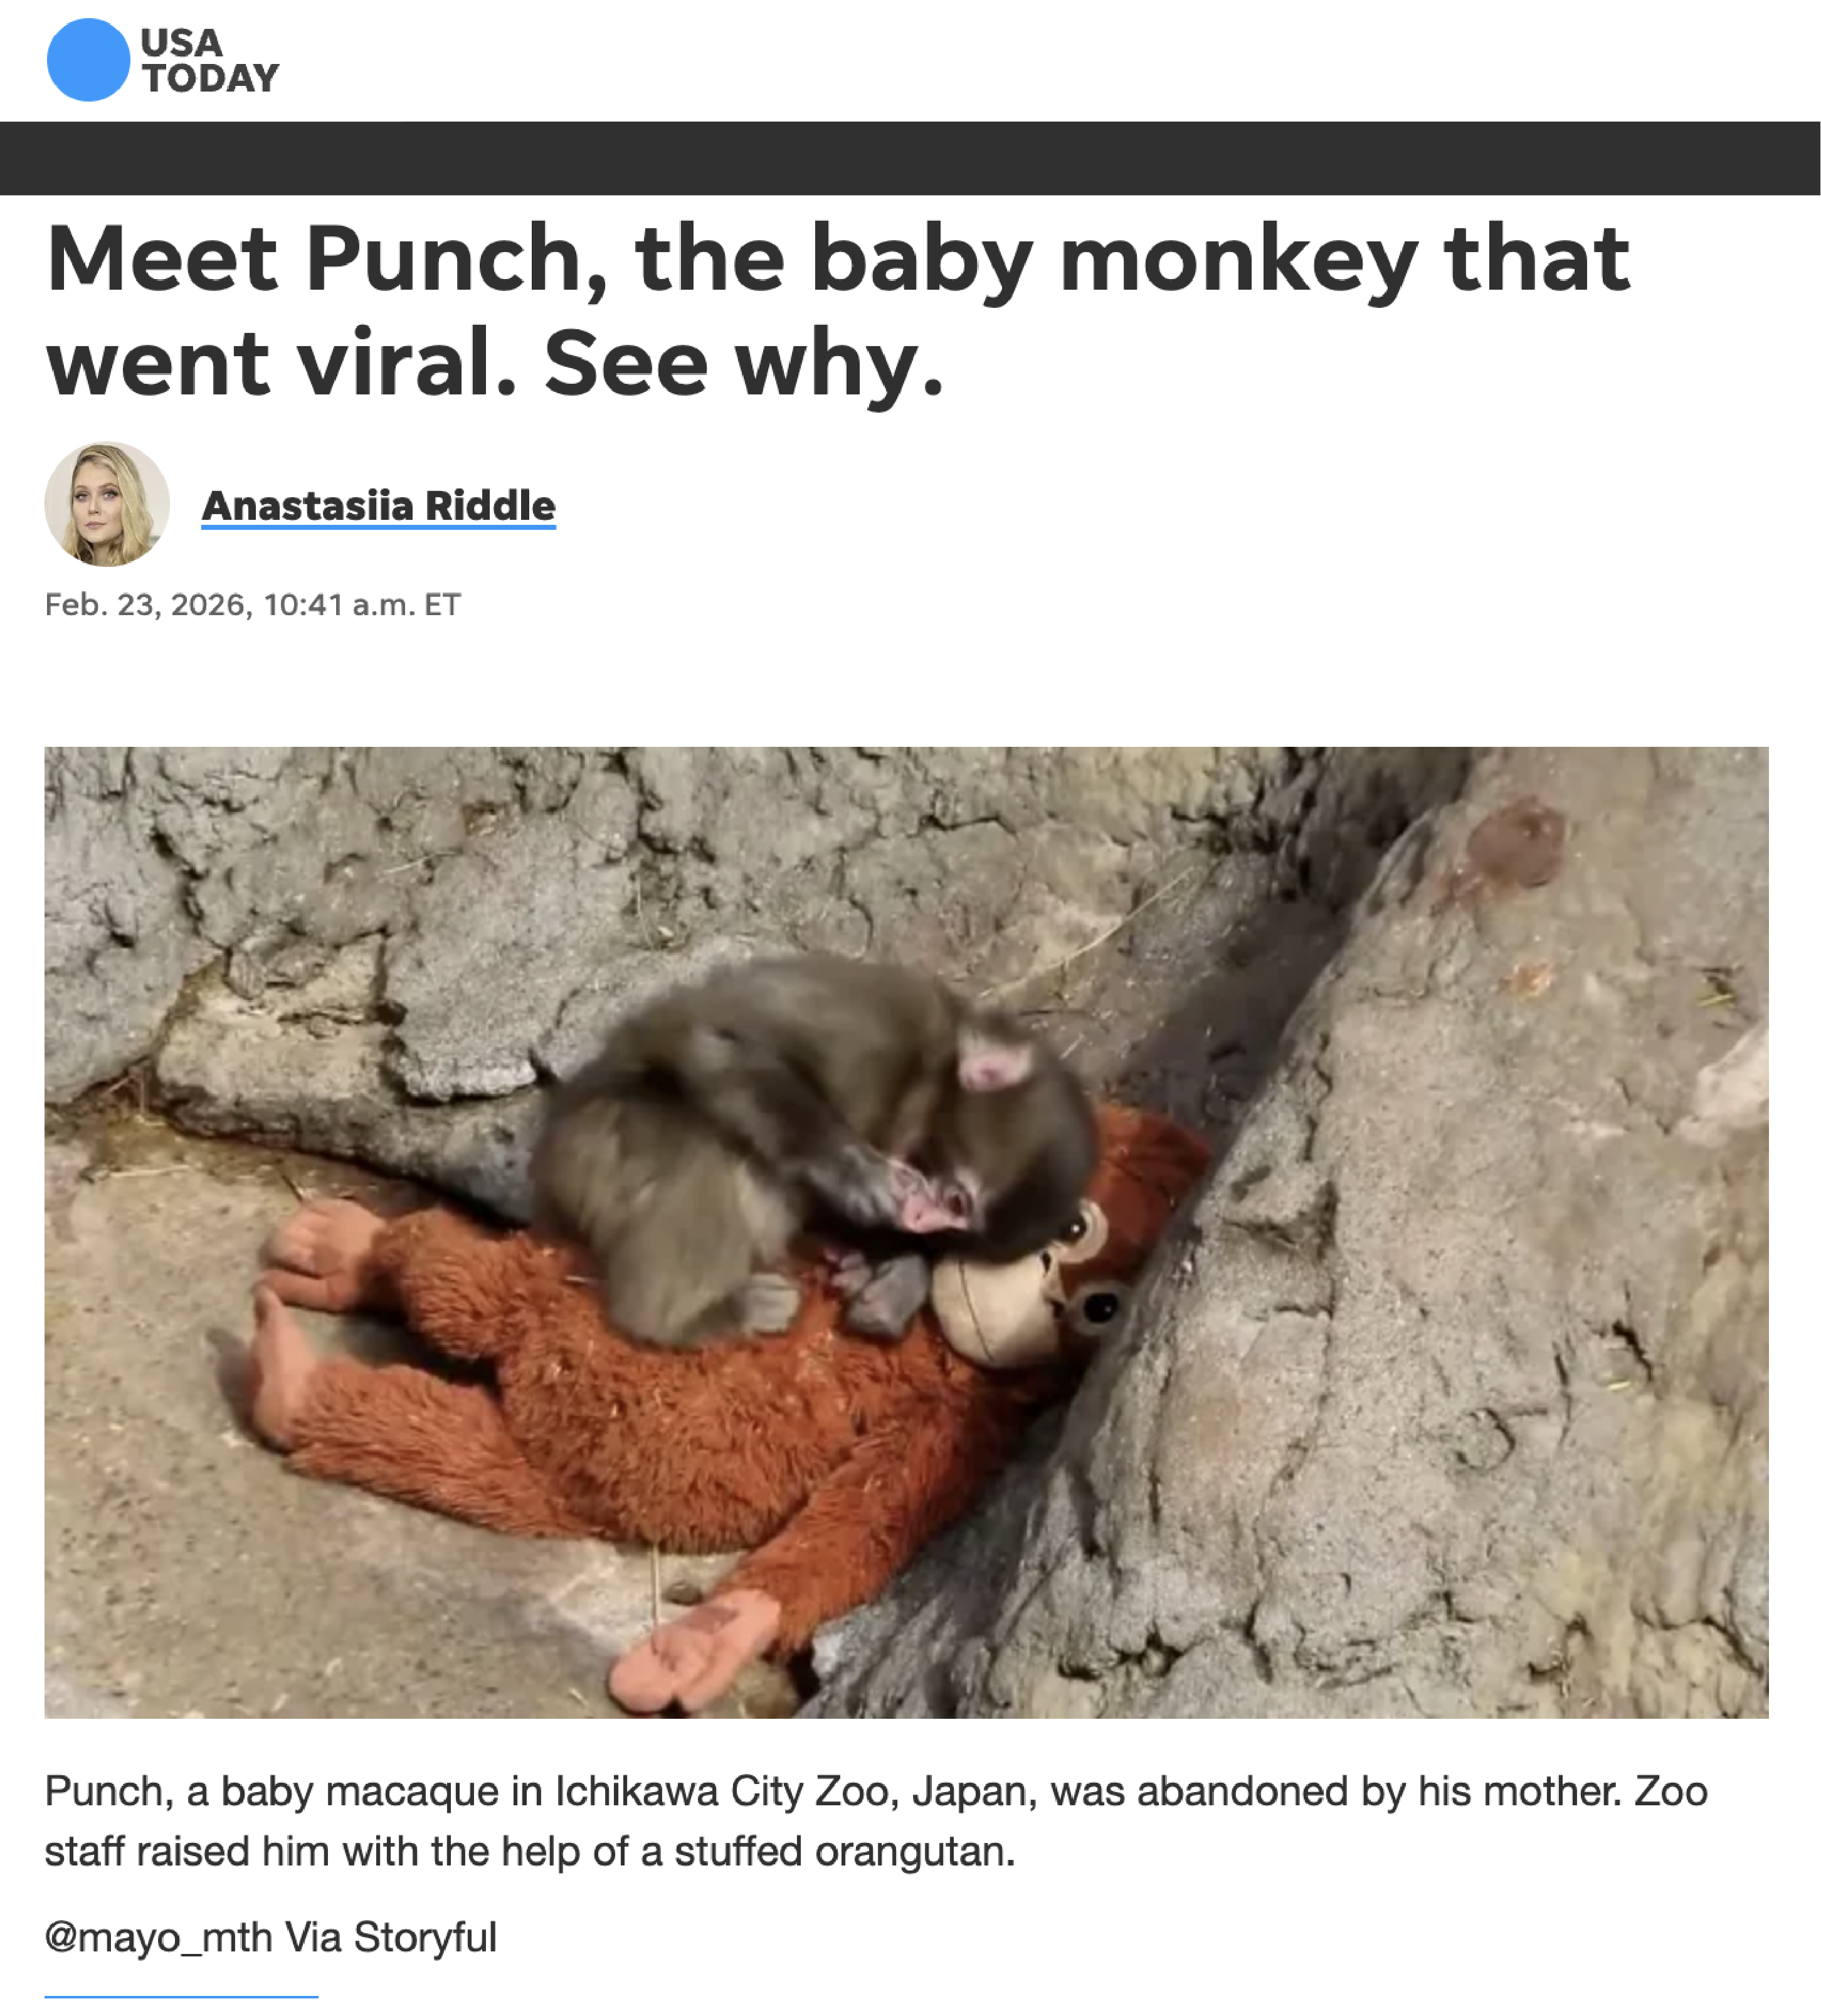
Task: Click the USA TODAY wordmark text
Action: (209, 60)
